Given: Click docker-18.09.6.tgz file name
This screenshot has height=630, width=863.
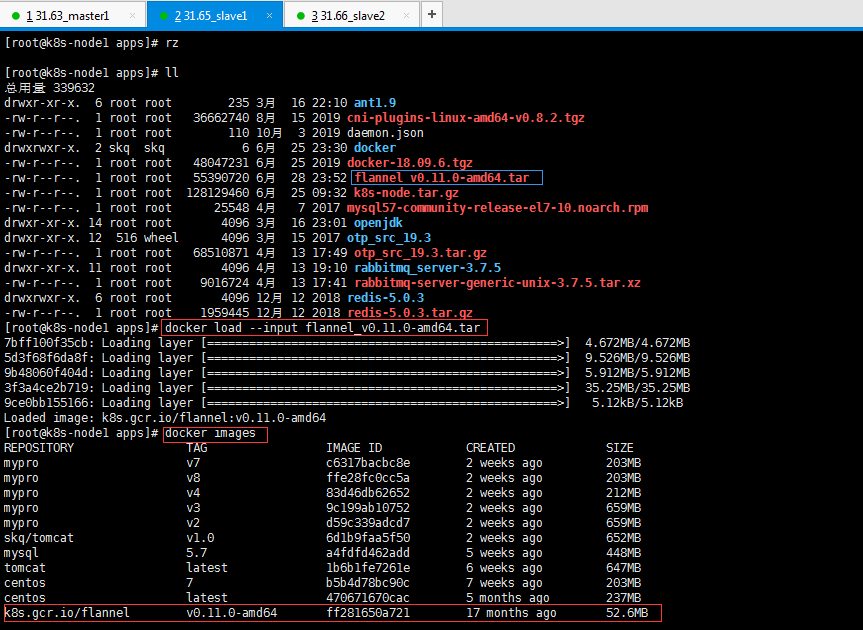Looking at the screenshot, I should [409, 163].
